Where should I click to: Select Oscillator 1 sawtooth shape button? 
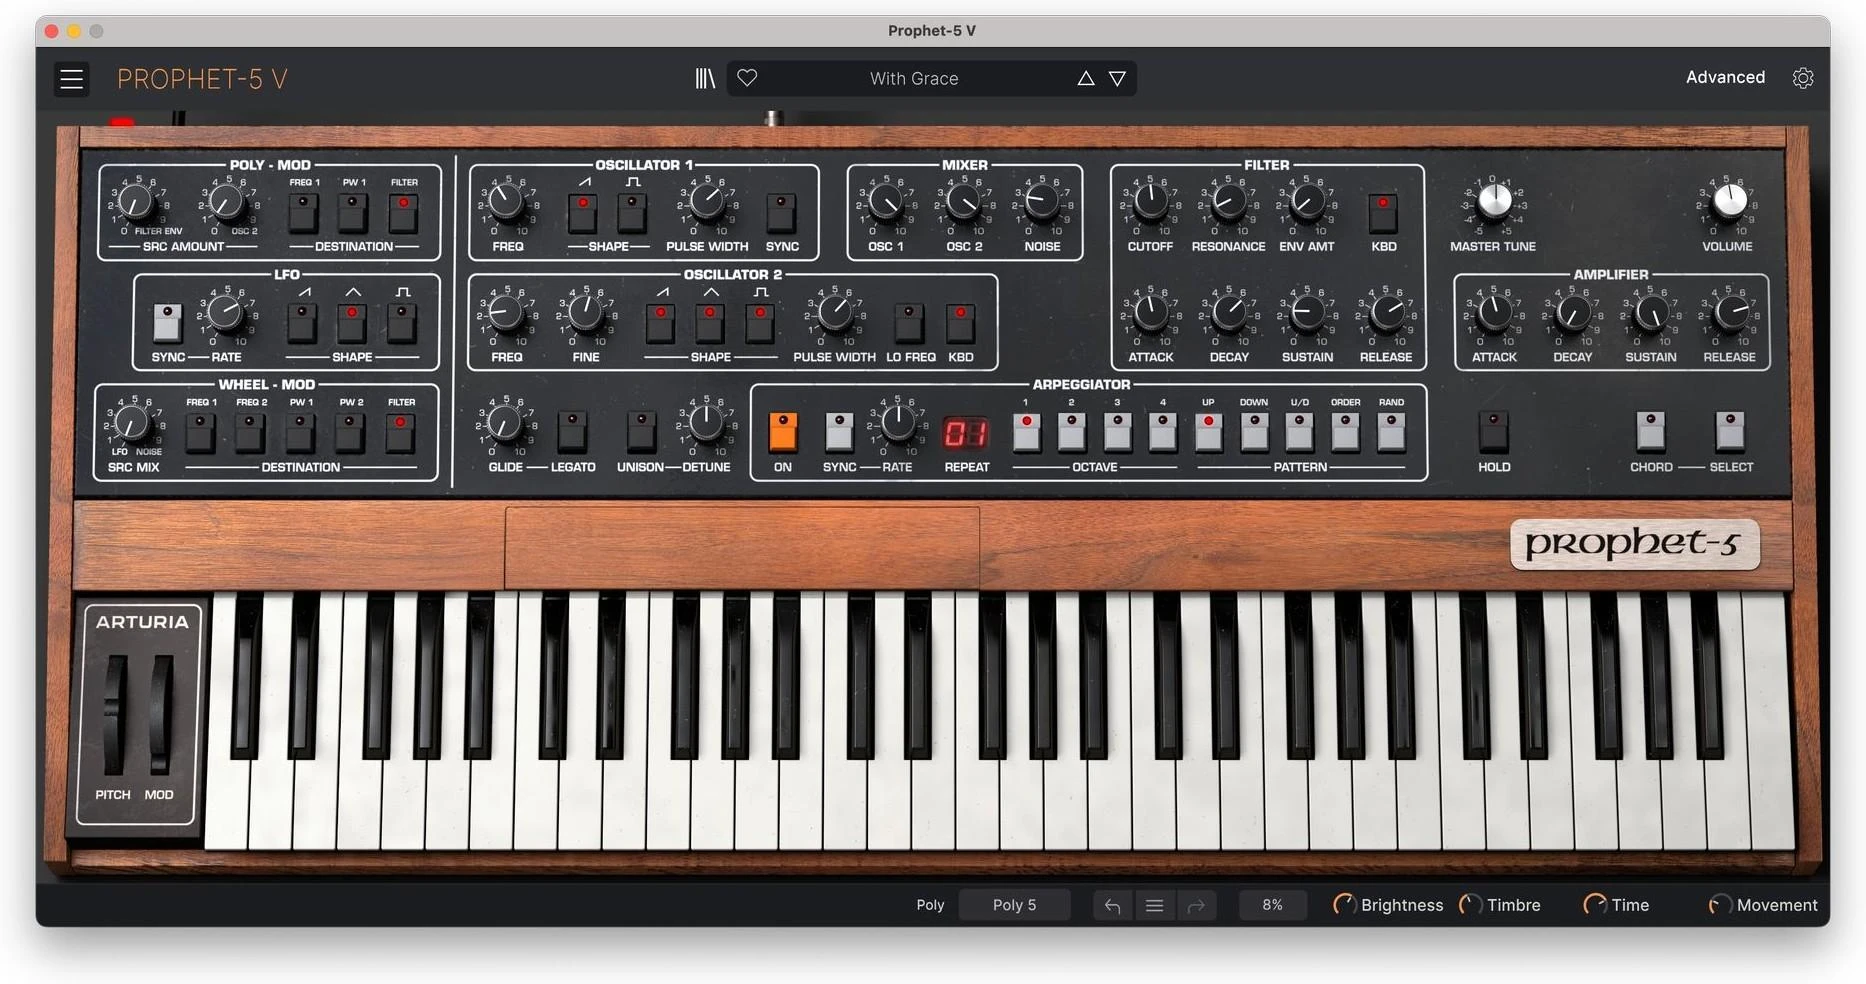(x=583, y=212)
